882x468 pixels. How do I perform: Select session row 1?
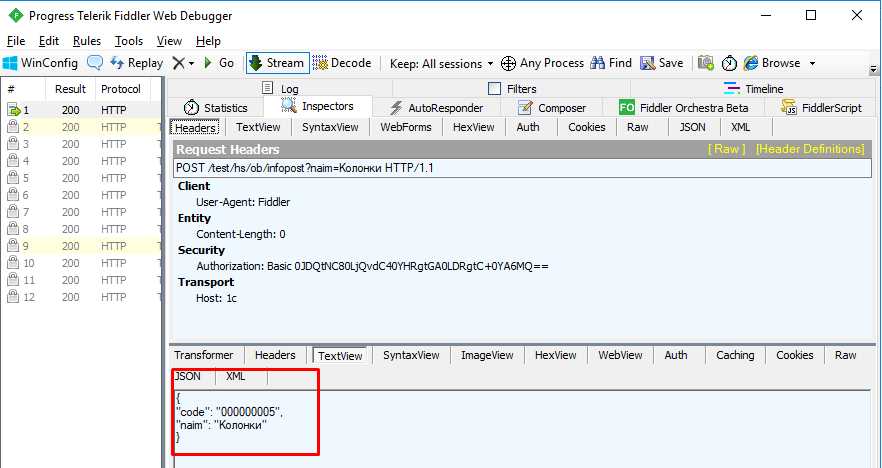tap(81, 110)
